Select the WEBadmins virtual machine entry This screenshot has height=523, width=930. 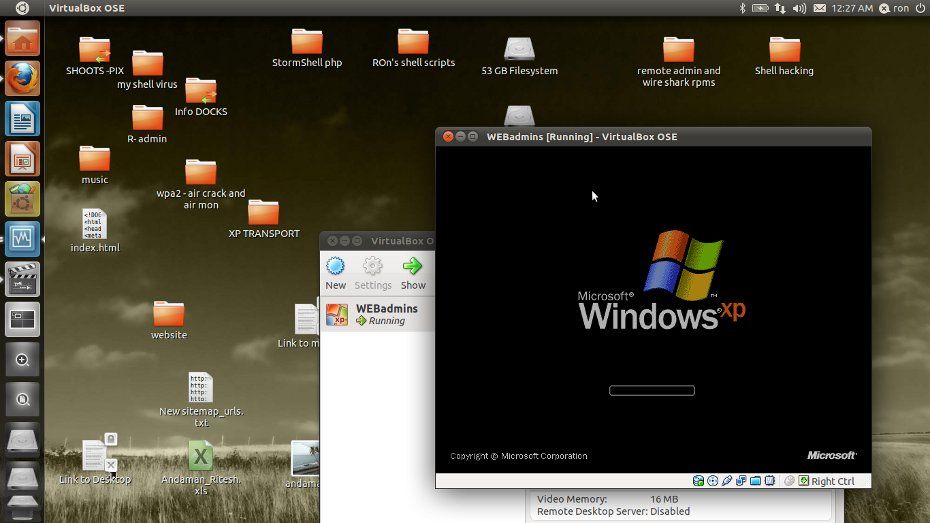point(378,315)
